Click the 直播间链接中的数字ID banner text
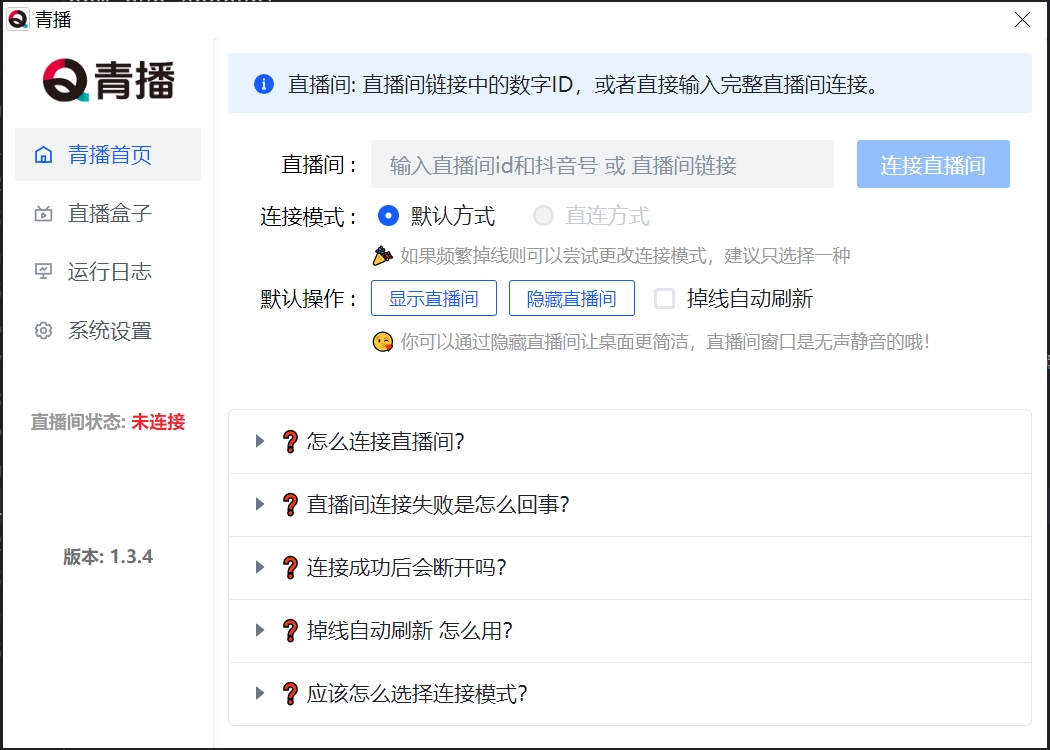 click(x=583, y=84)
